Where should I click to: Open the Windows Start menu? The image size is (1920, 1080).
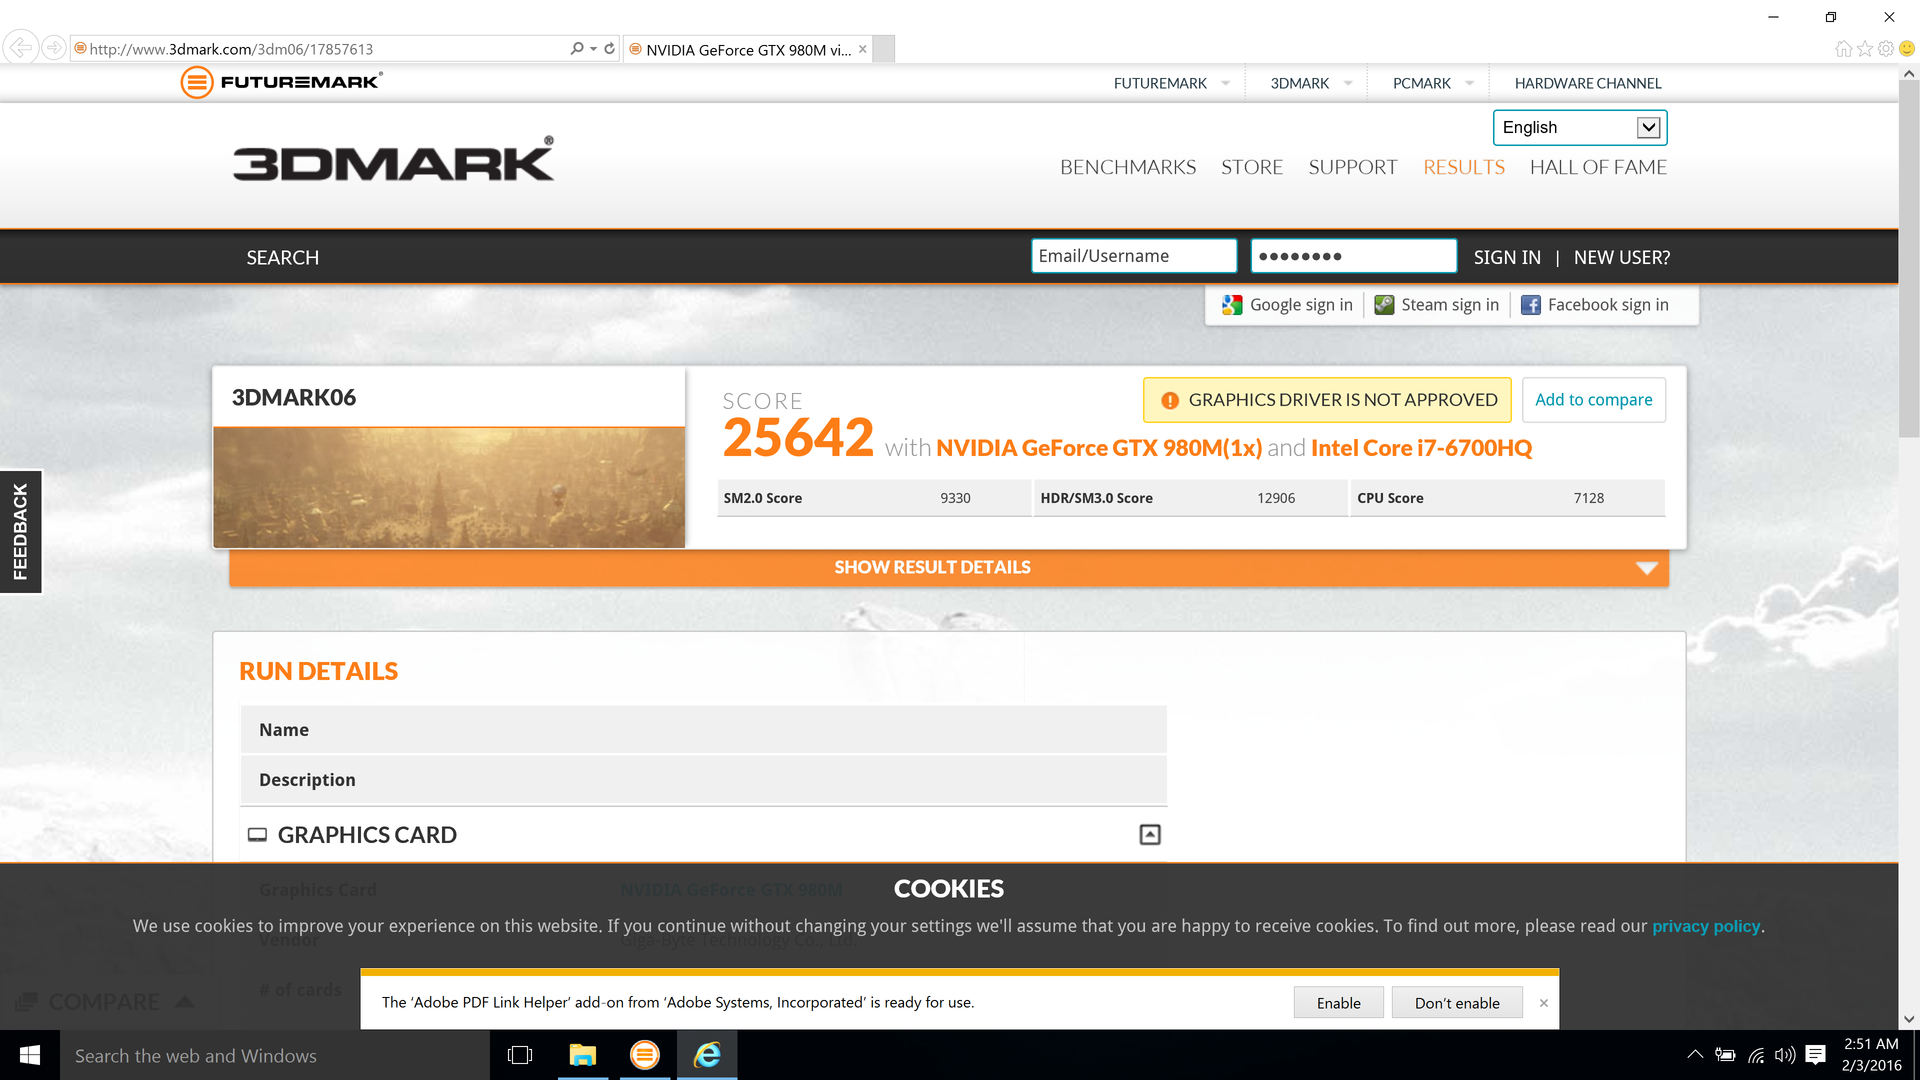pyautogui.click(x=29, y=1055)
